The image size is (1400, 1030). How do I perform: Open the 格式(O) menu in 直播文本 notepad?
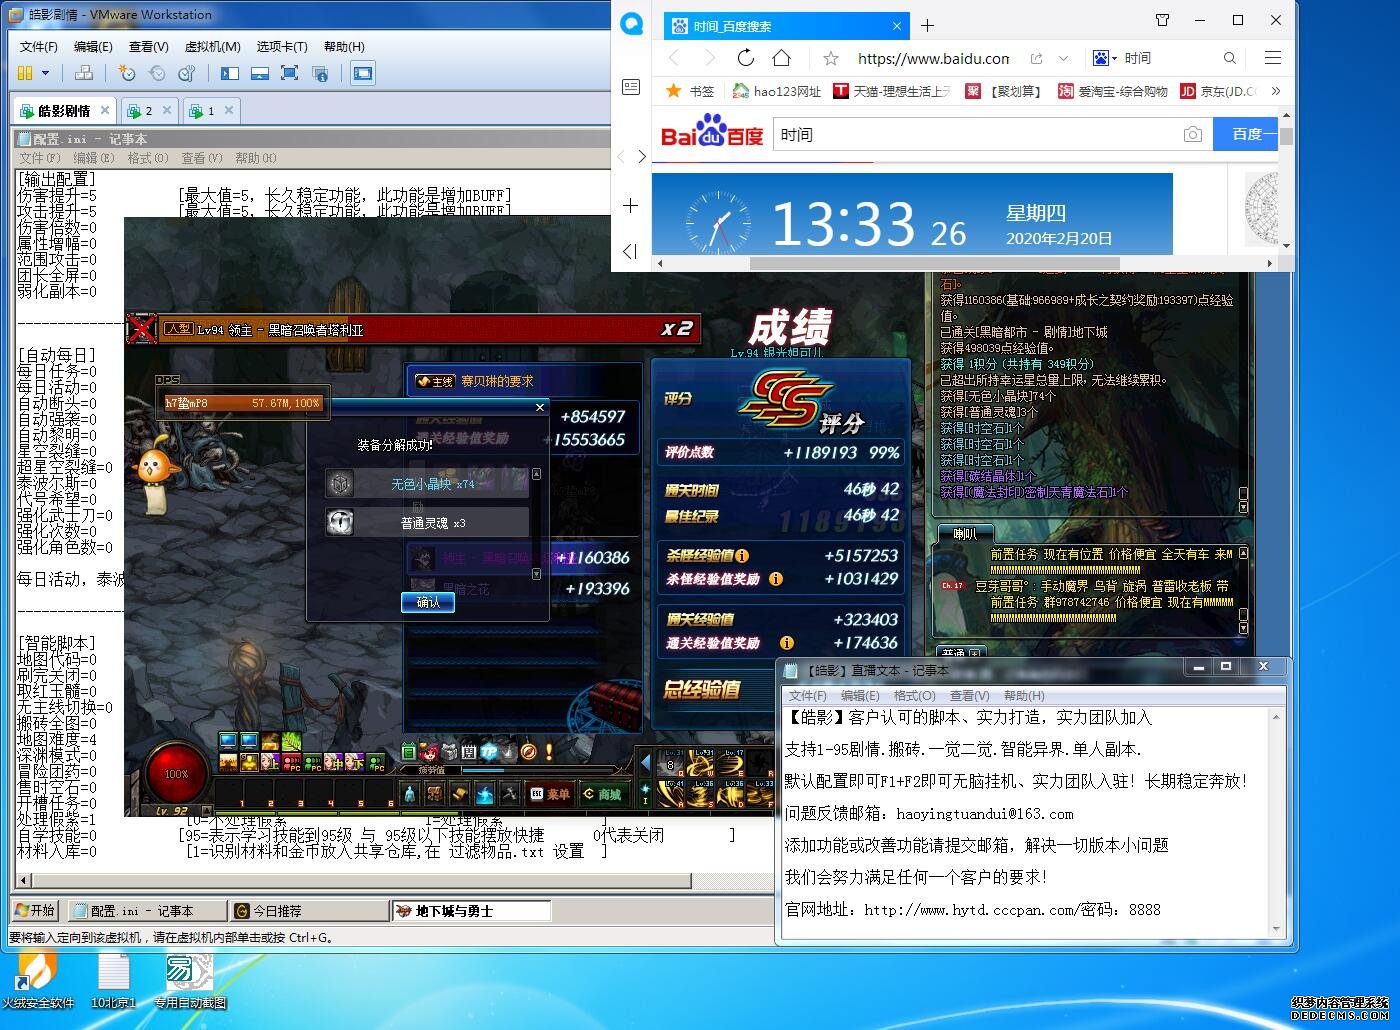coord(914,696)
